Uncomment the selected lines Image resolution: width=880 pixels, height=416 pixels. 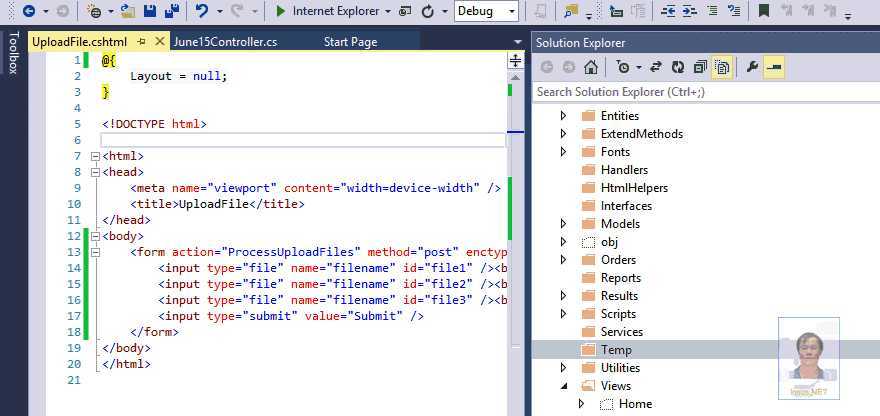click(x=734, y=11)
